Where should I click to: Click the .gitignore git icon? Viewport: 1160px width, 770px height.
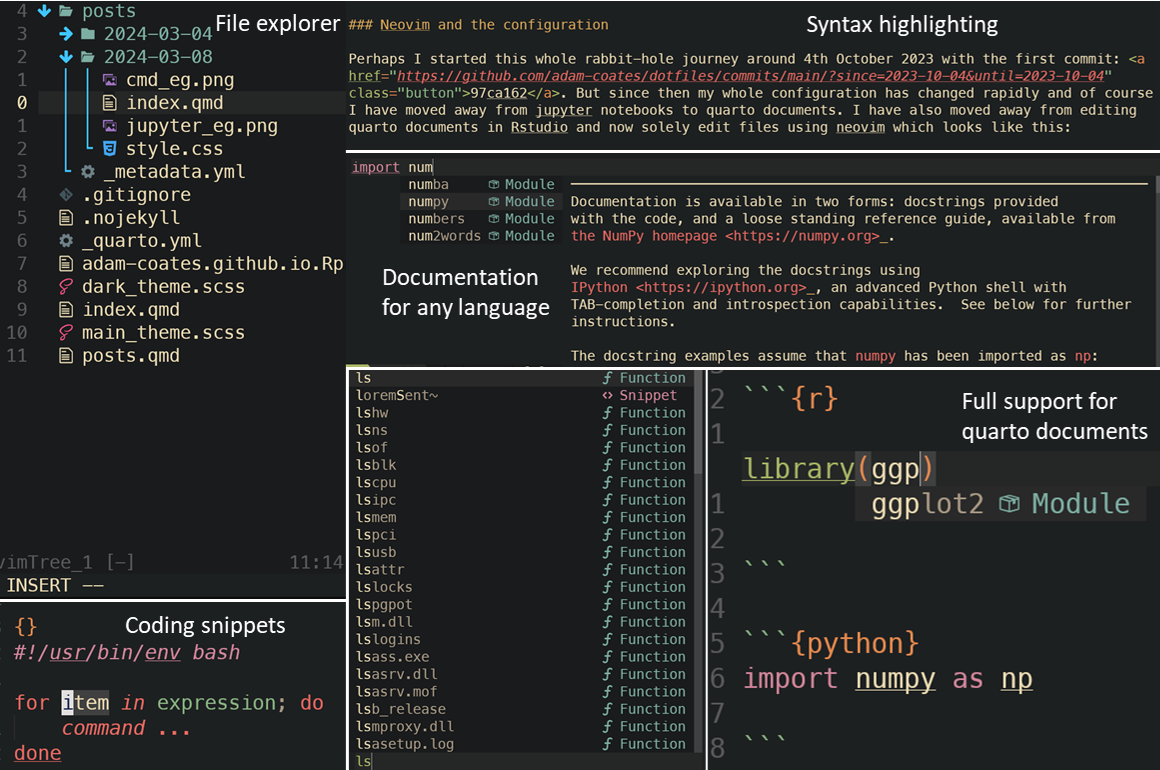pos(66,195)
